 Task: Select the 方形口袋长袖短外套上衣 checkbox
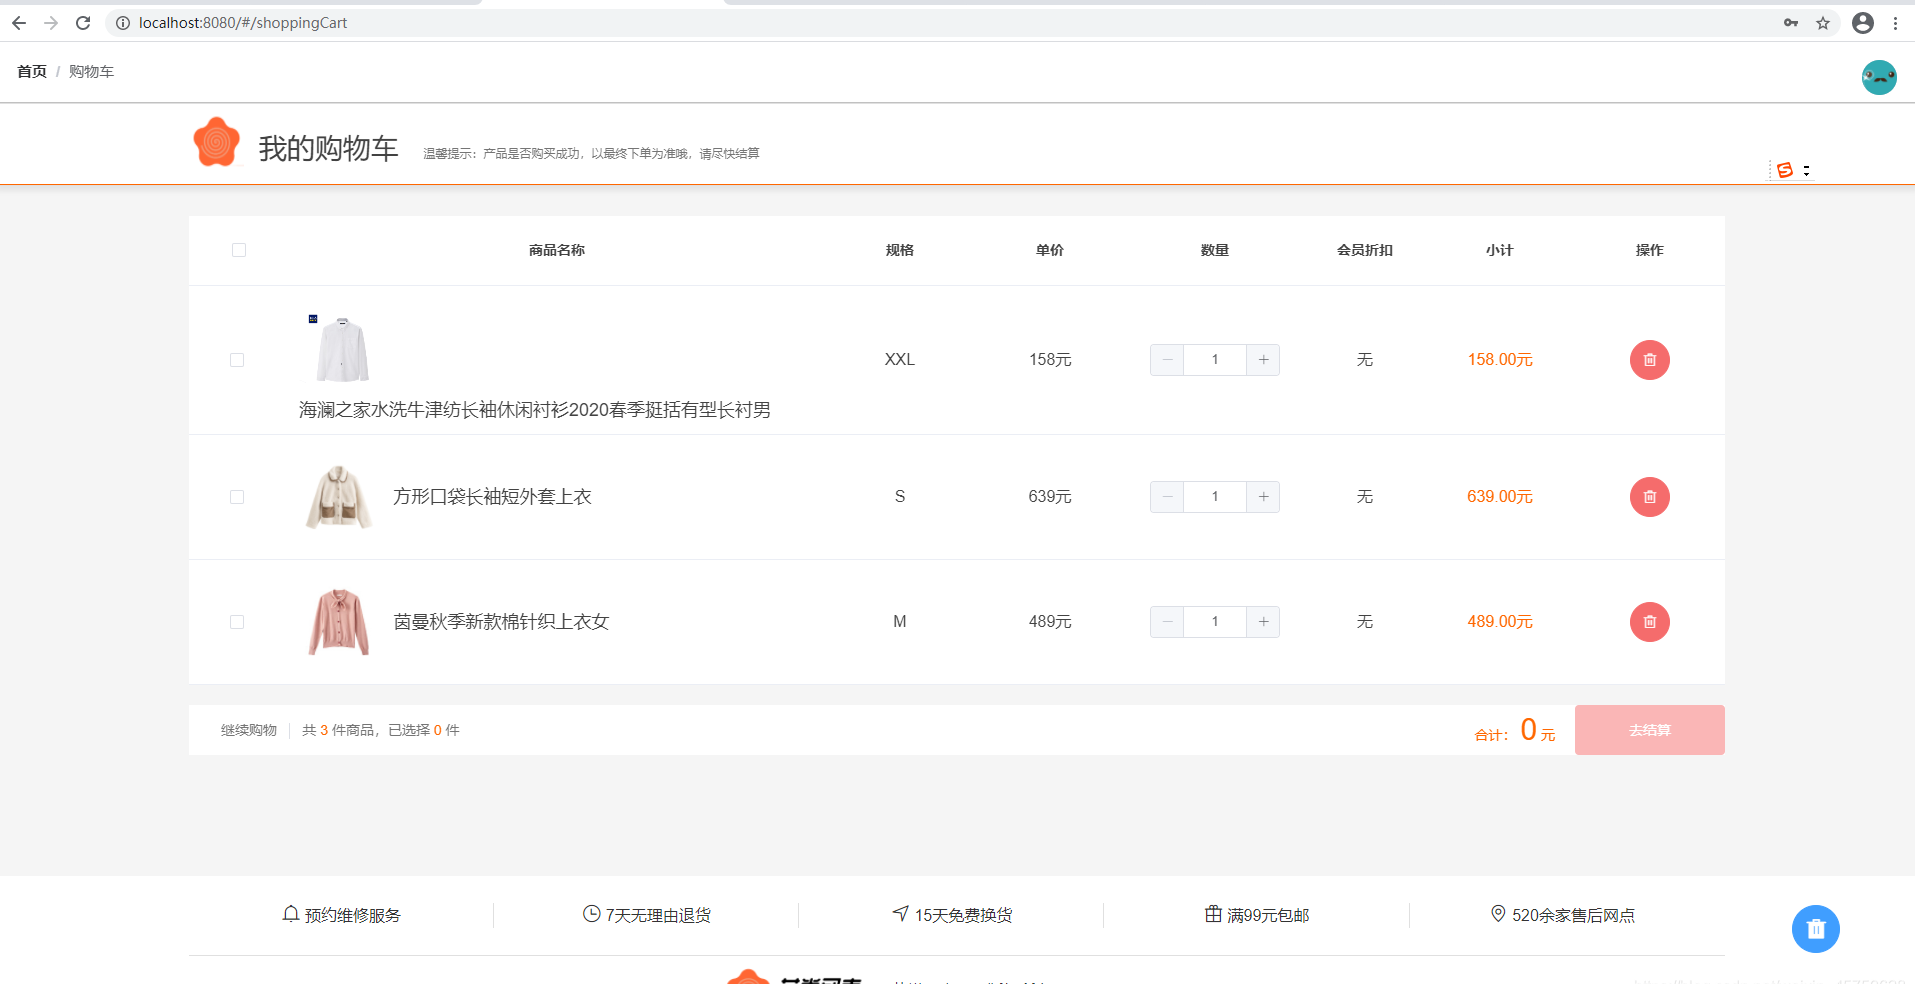(x=237, y=497)
